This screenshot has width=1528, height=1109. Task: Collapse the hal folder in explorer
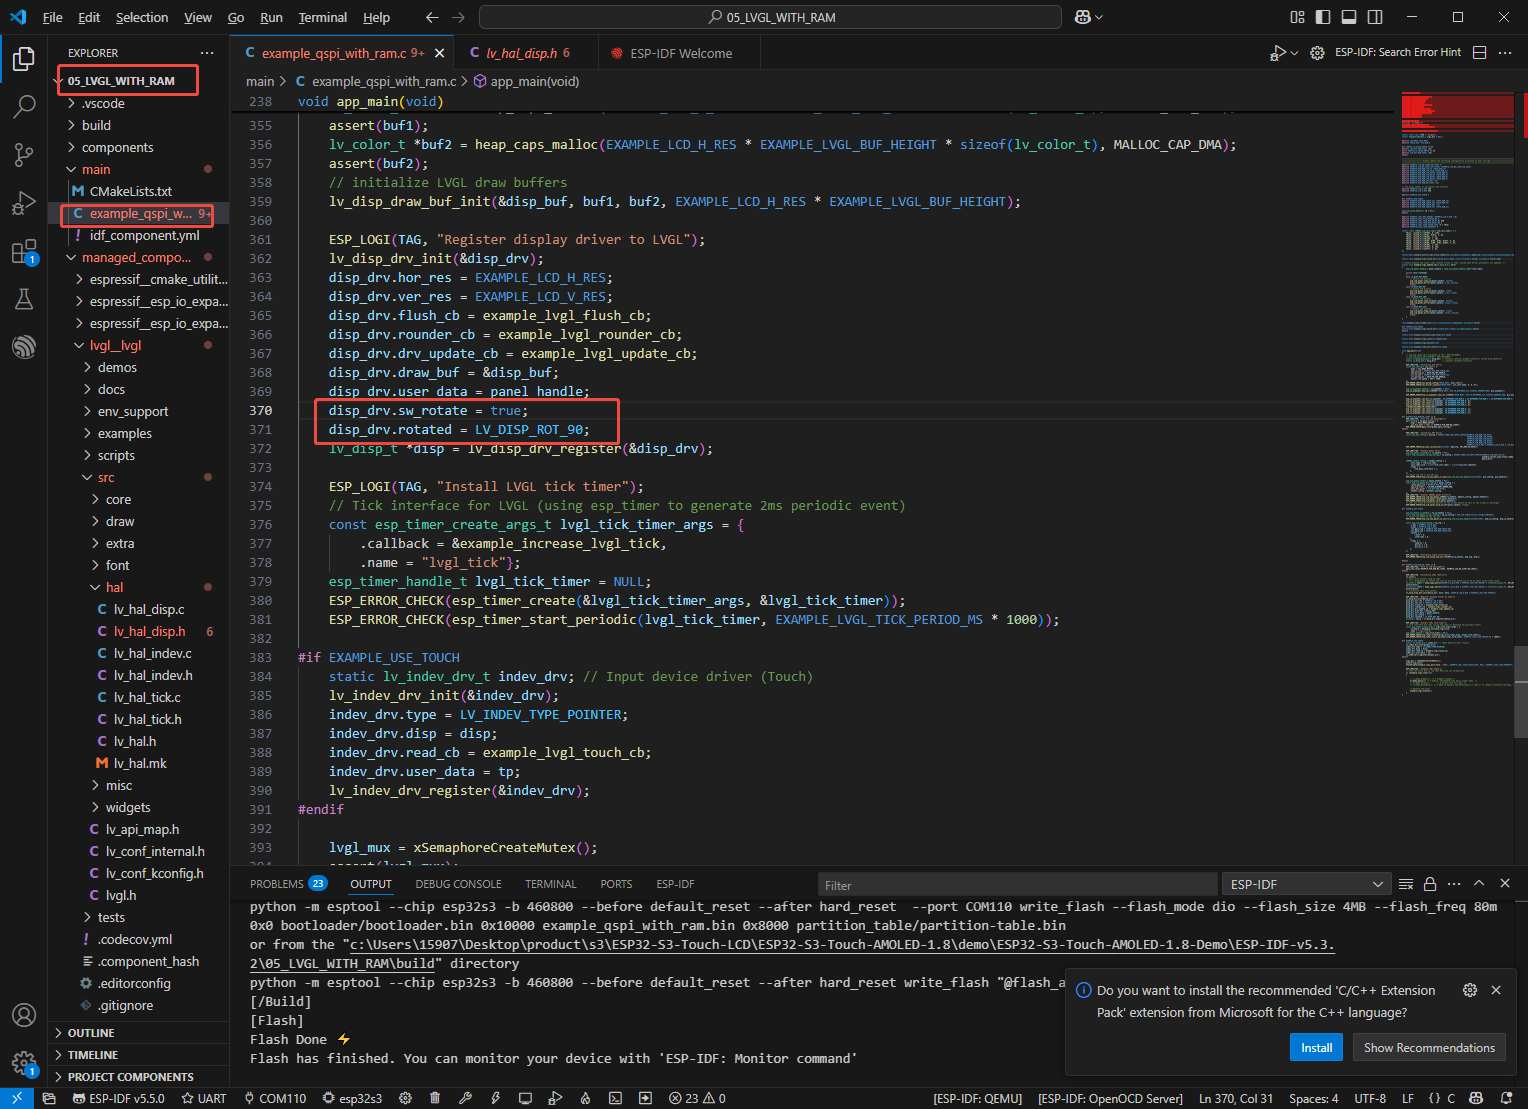click(x=114, y=587)
